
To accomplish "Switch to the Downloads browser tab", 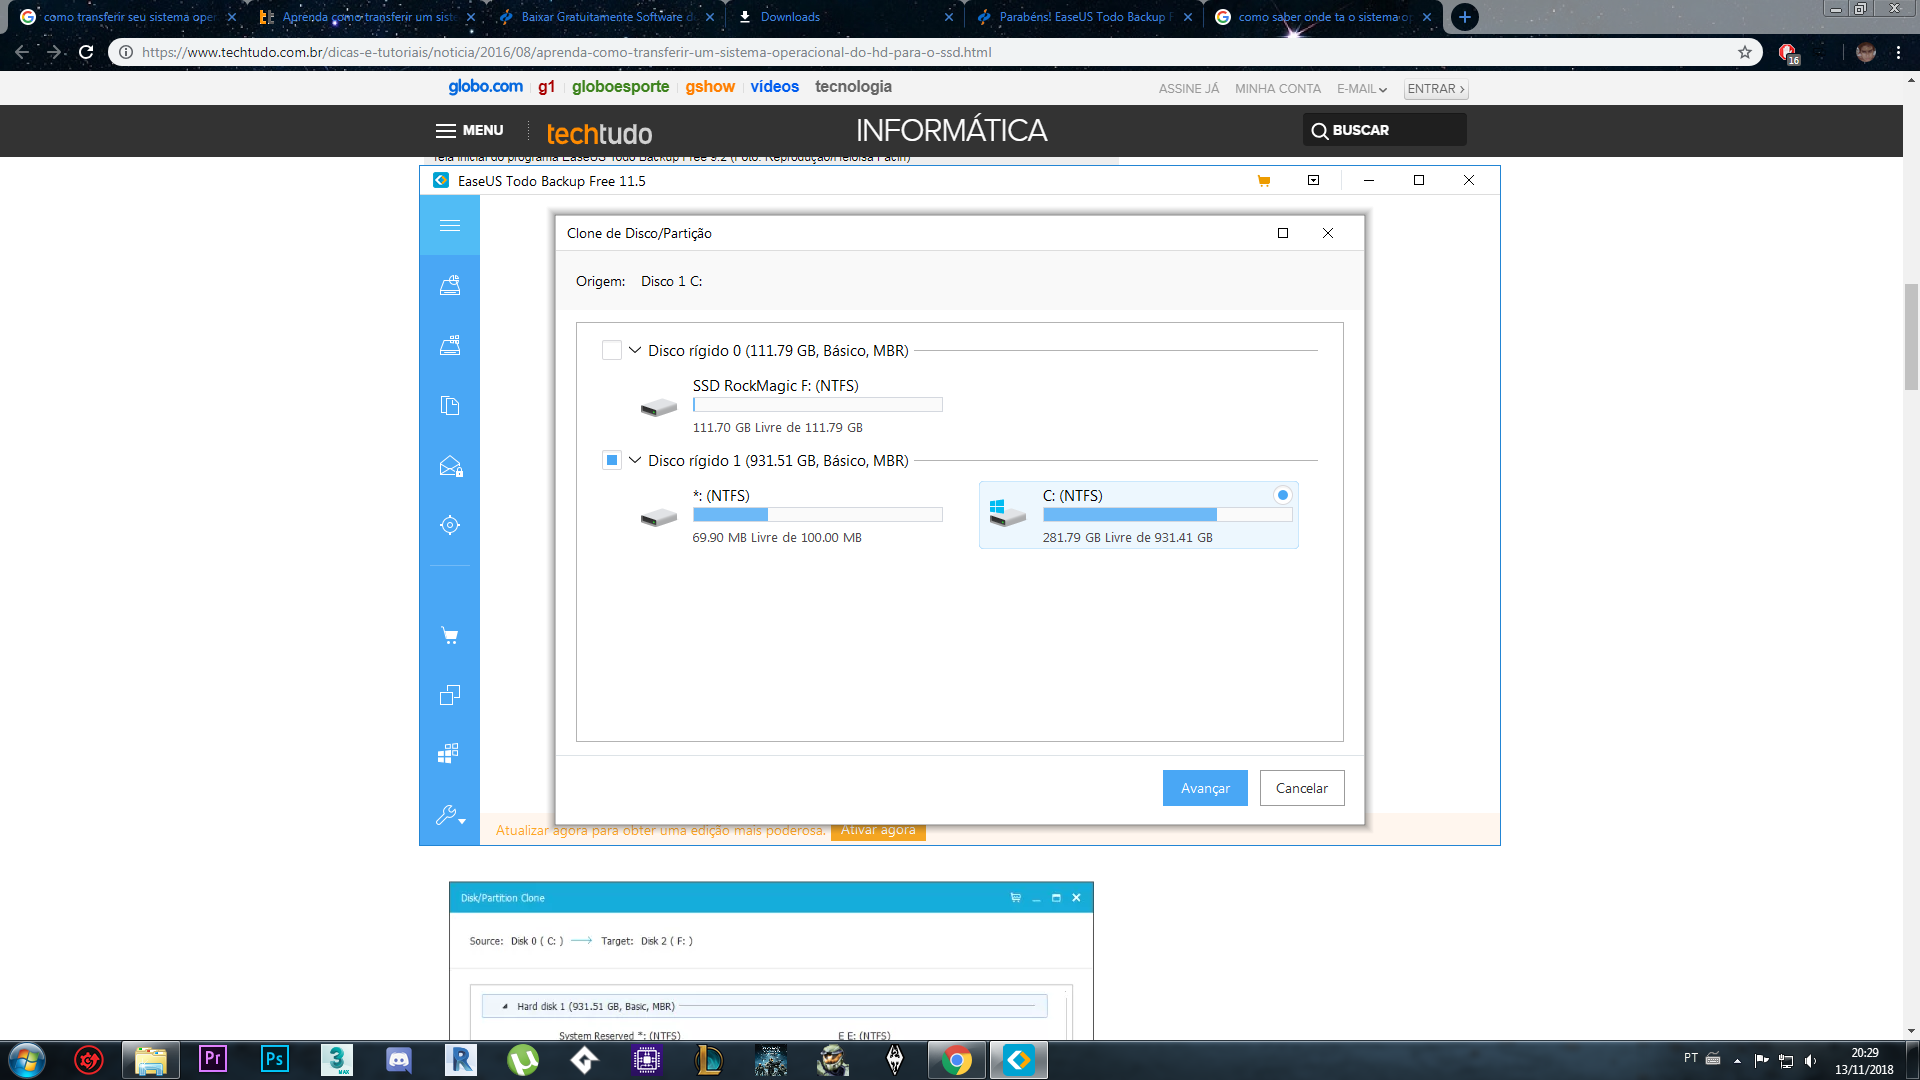I will 845,17.
